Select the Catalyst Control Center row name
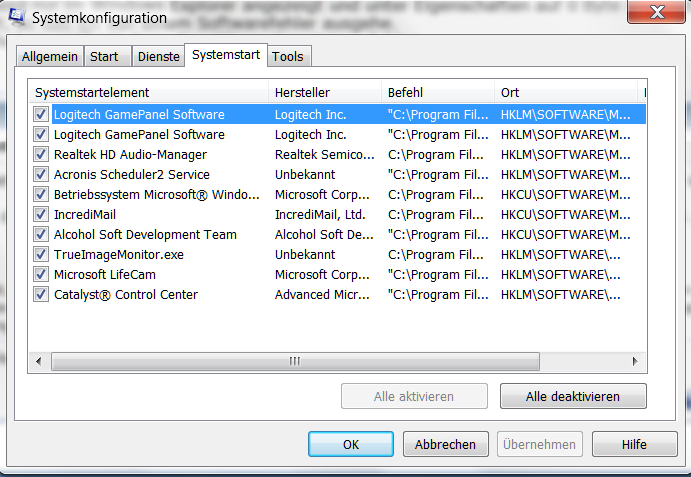691x477 pixels. click(126, 294)
